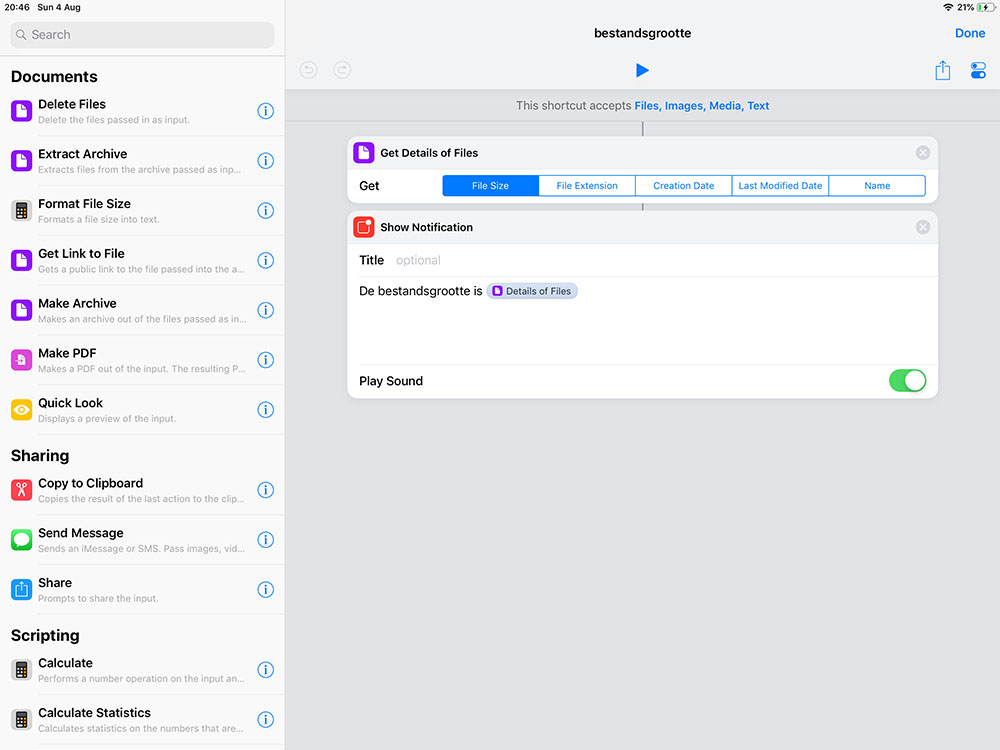Show info for Quick Look action
This screenshot has height=750, width=1000.
265,410
